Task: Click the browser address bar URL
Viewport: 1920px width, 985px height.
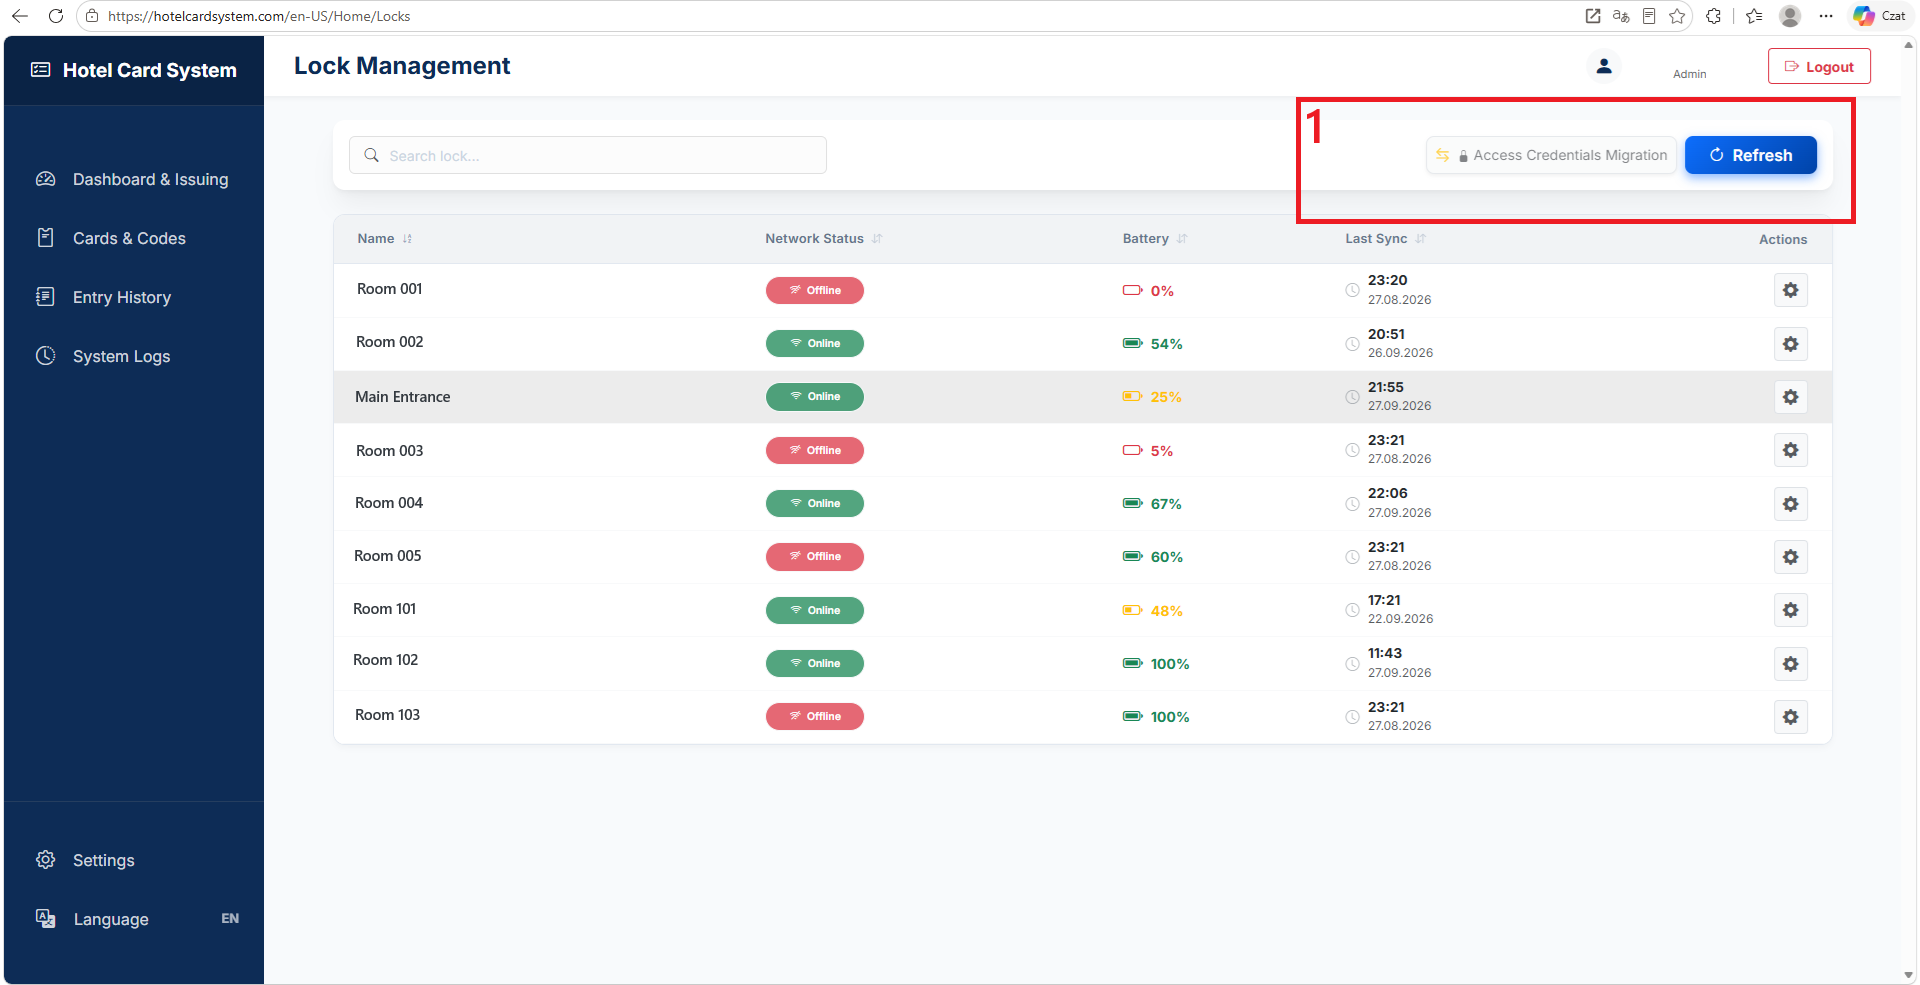Action: coord(259,16)
